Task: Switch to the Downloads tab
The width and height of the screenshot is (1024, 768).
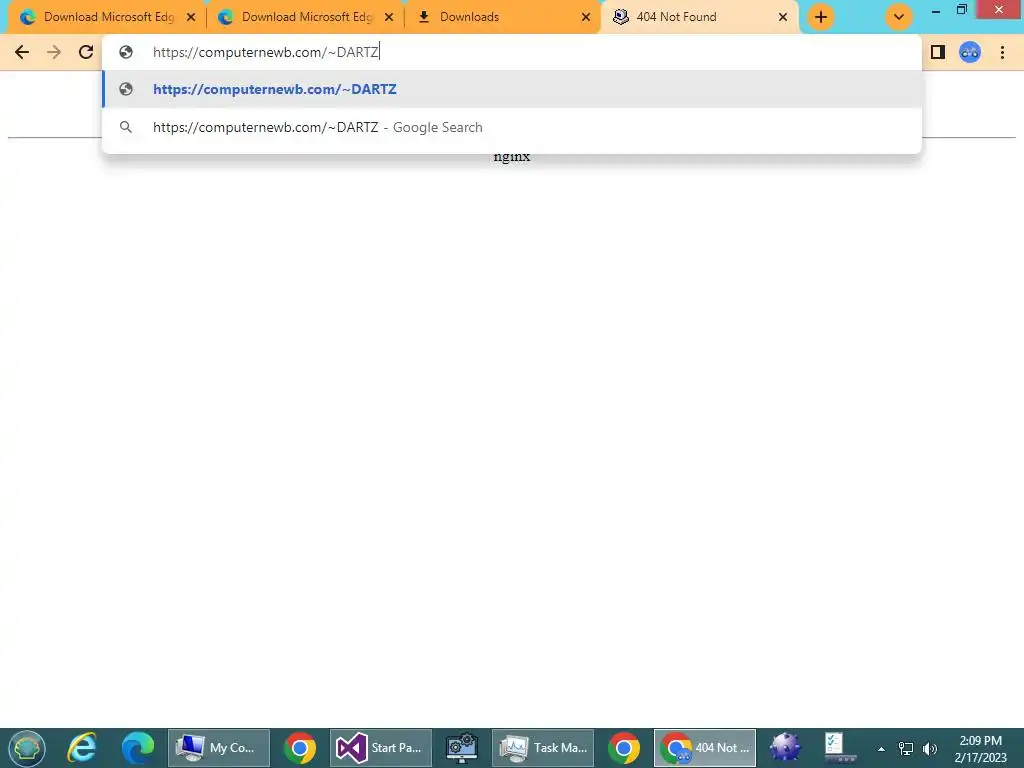Action: pyautogui.click(x=503, y=17)
